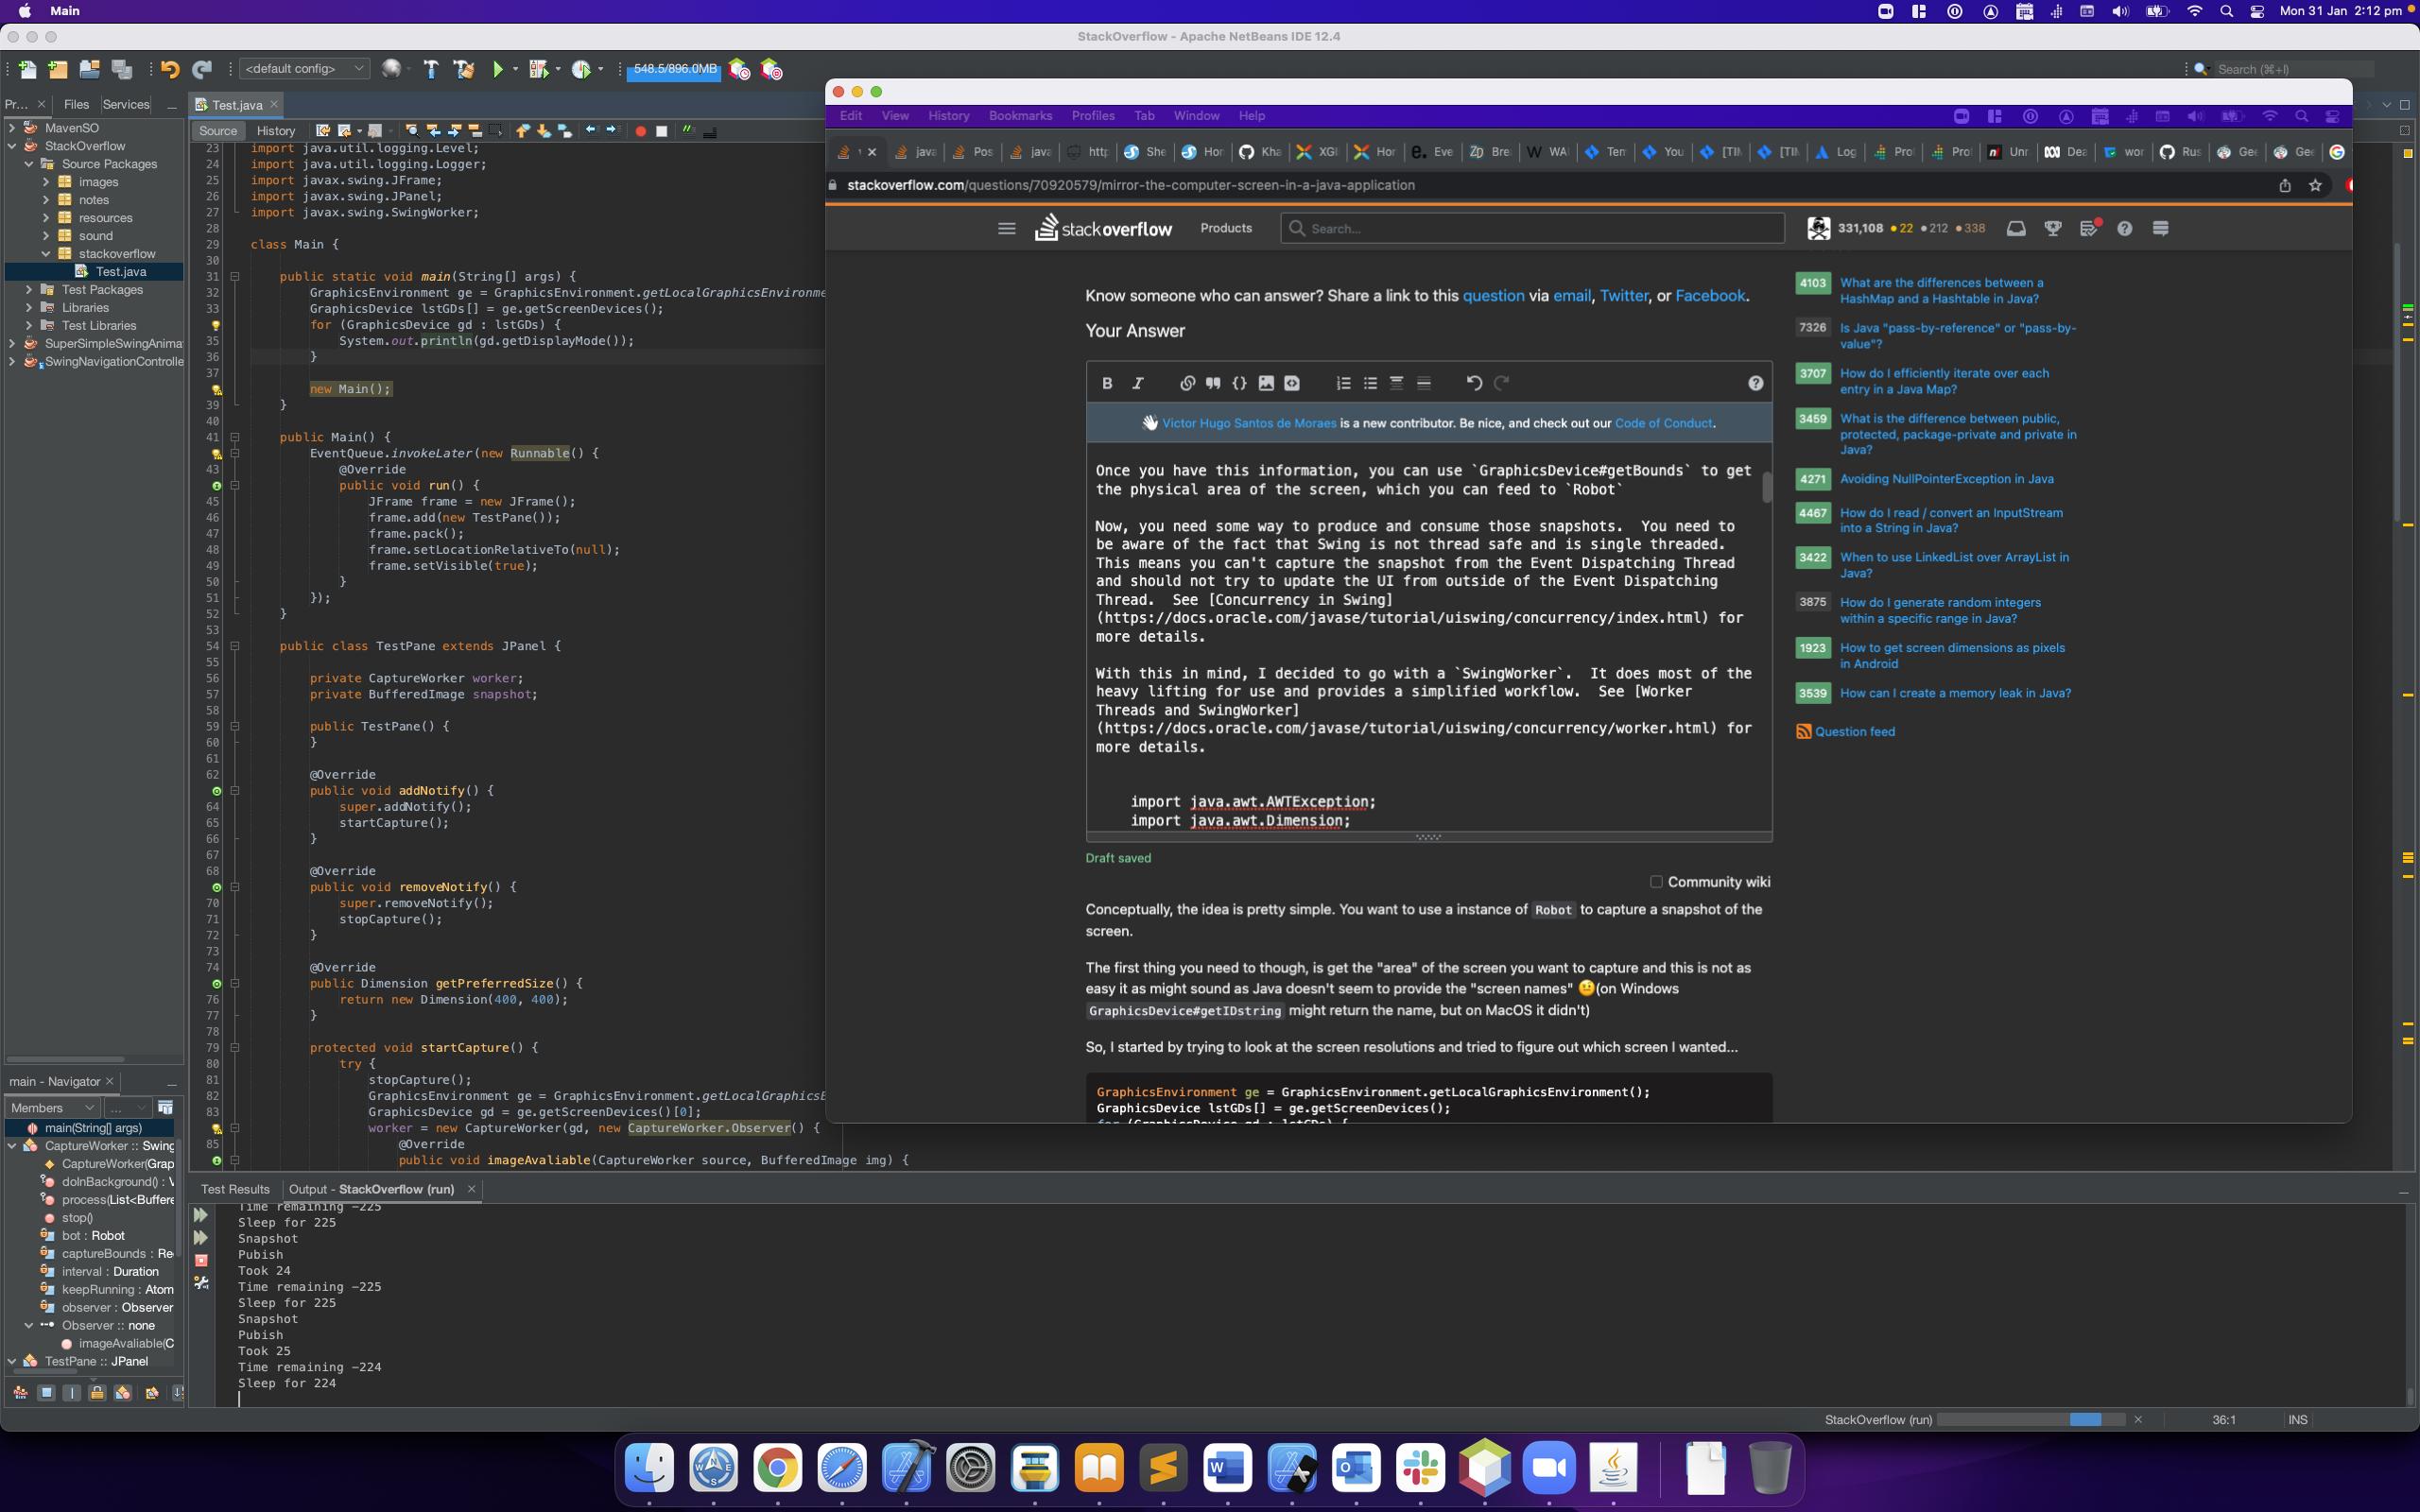Click the Bold button in answer editor
Image resolution: width=2420 pixels, height=1512 pixels.
pyautogui.click(x=1107, y=383)
